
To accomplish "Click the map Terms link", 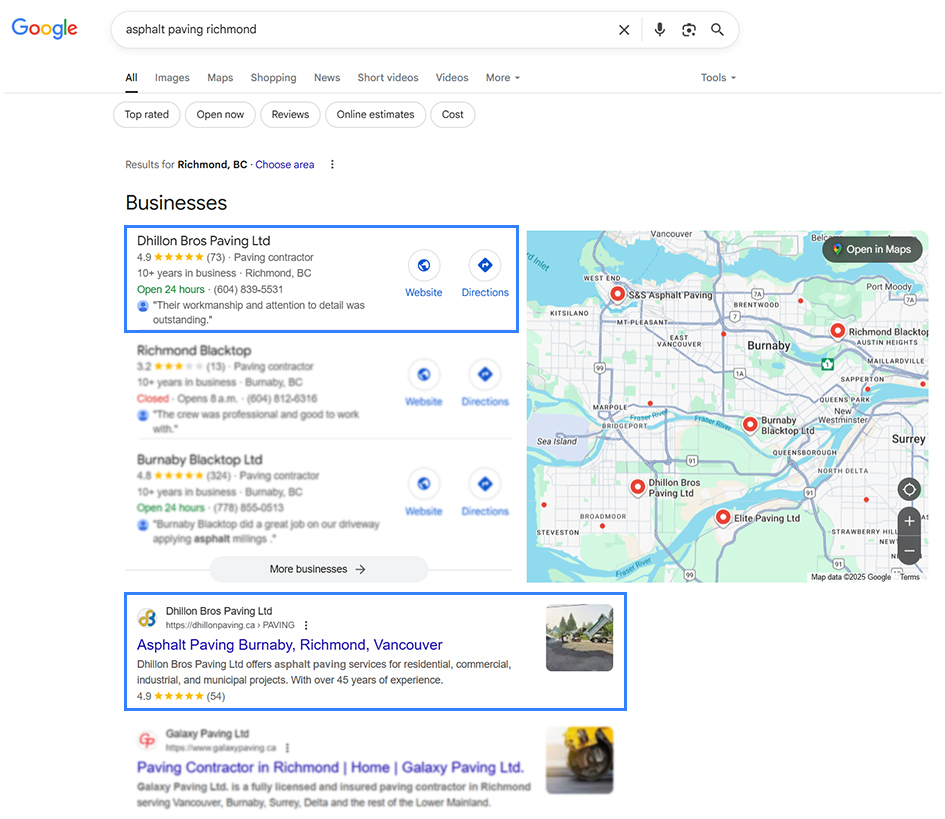I will (909, 577).
